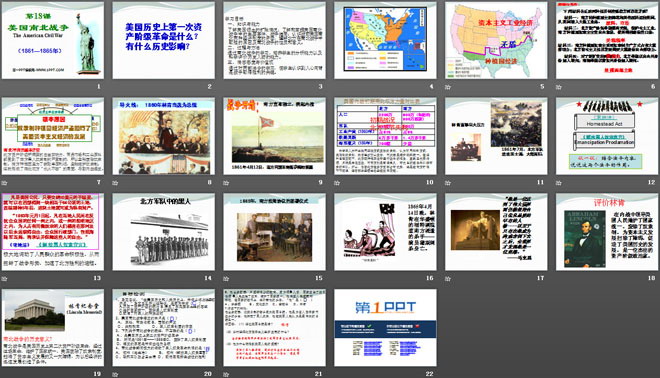Select the Abraham Lincoln portrait slide 18
The width and height of the screenshot is (660, 378).
[x=607, y=232]
